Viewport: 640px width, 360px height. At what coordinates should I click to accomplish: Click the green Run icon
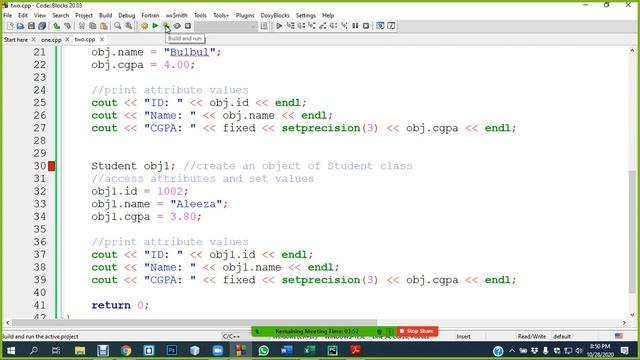tap(155, 26)
